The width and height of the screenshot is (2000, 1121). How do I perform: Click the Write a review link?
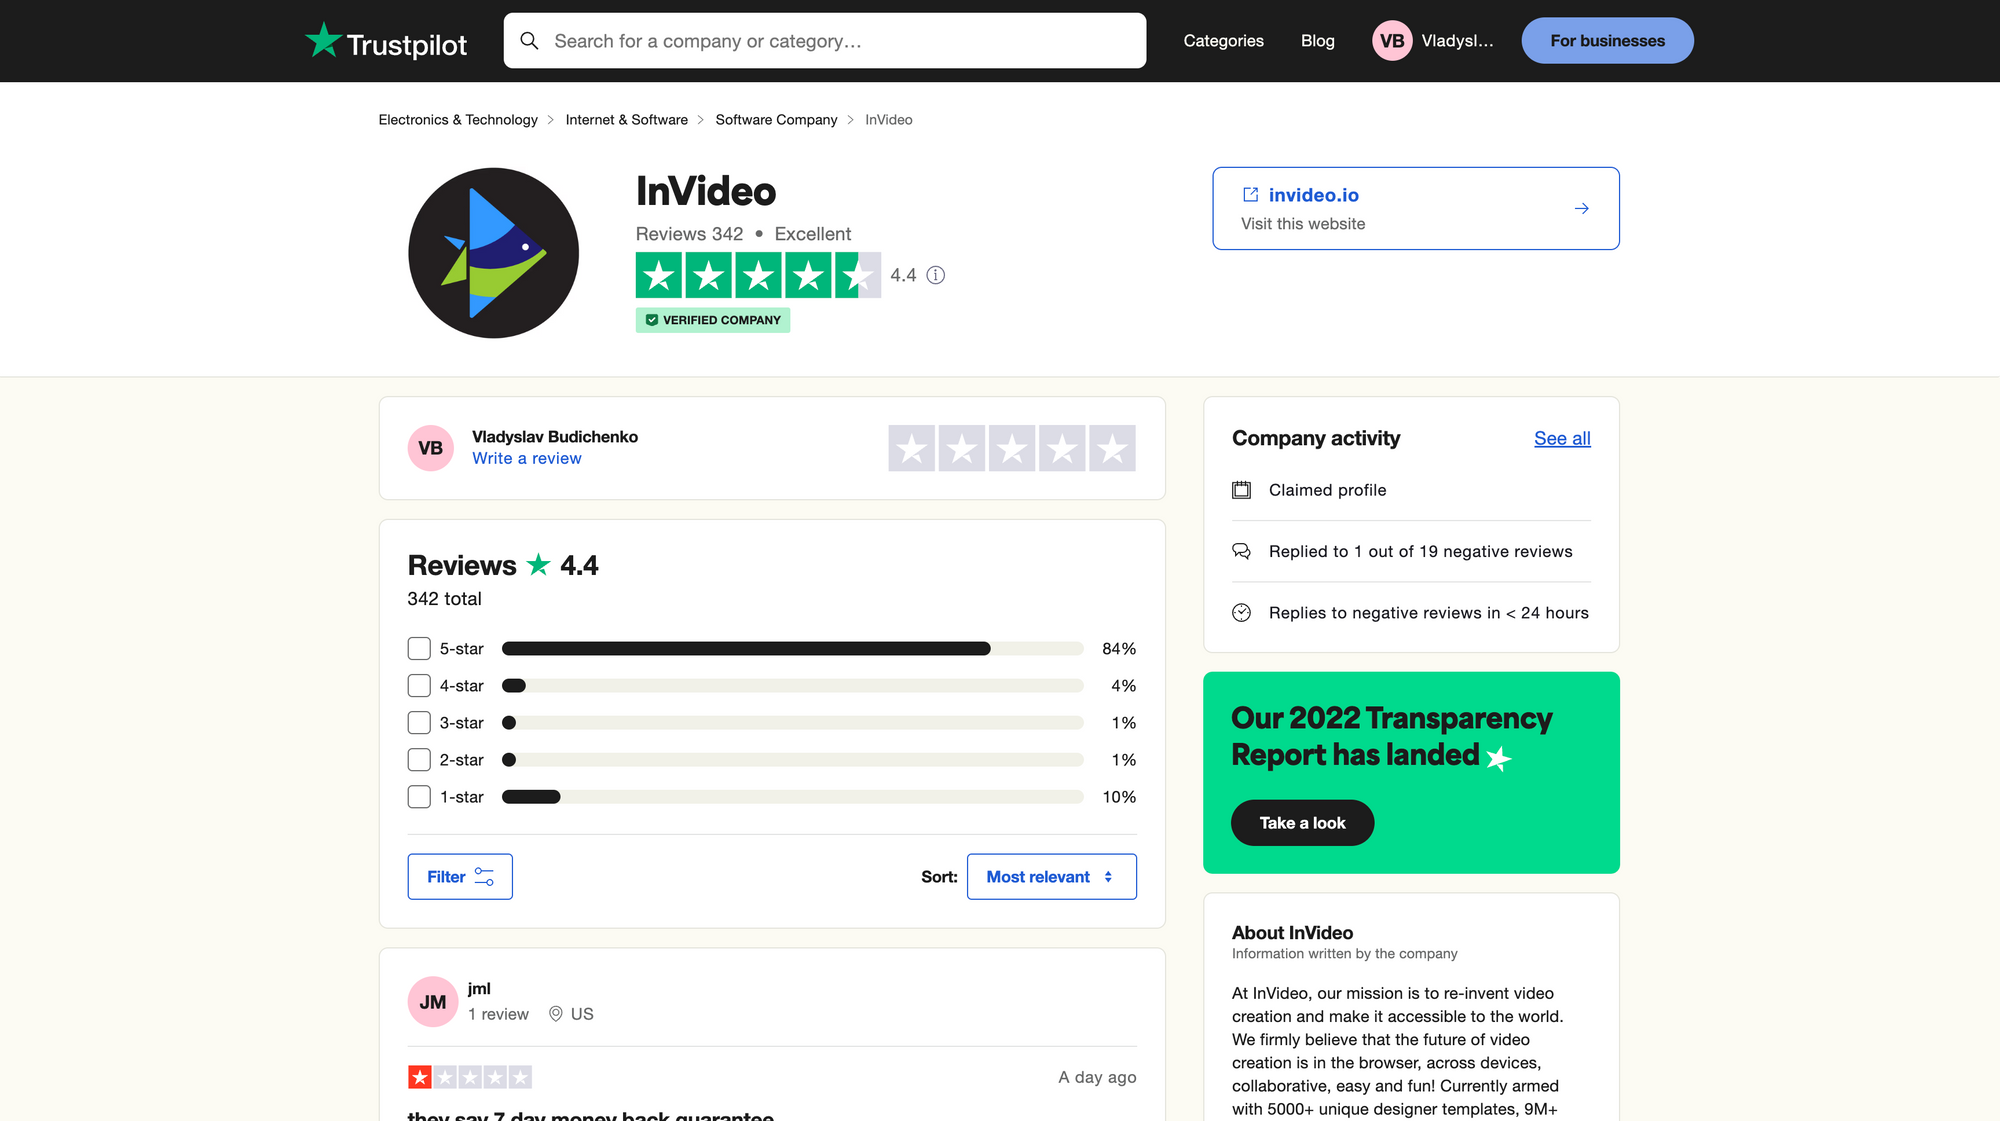tap(527, 458)
